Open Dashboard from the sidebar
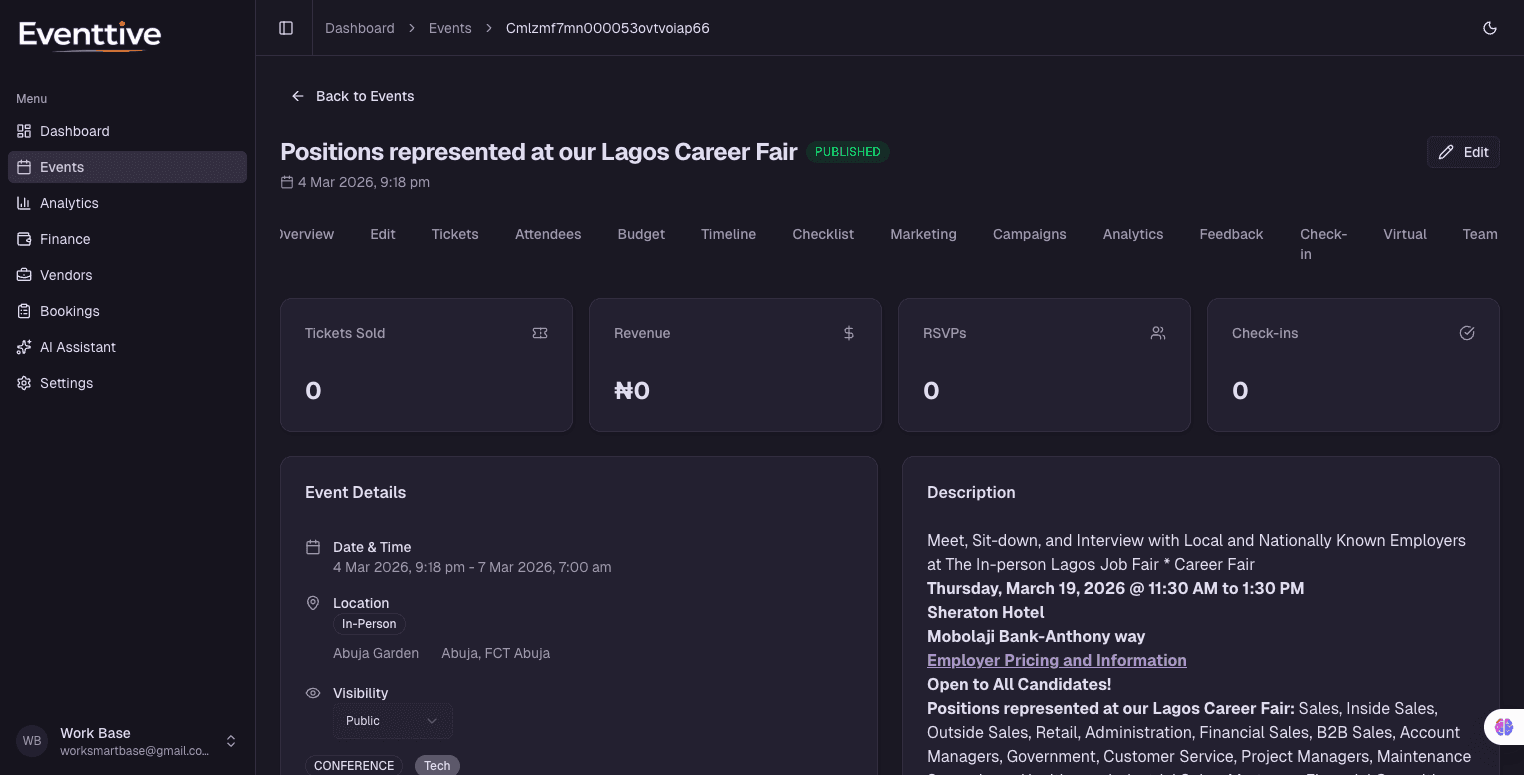 pos(75,131)
